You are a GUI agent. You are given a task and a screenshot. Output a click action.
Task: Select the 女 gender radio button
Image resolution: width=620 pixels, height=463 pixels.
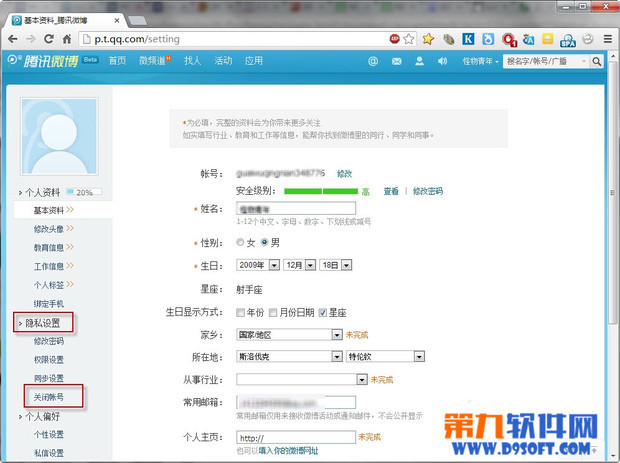click(239, 242)
